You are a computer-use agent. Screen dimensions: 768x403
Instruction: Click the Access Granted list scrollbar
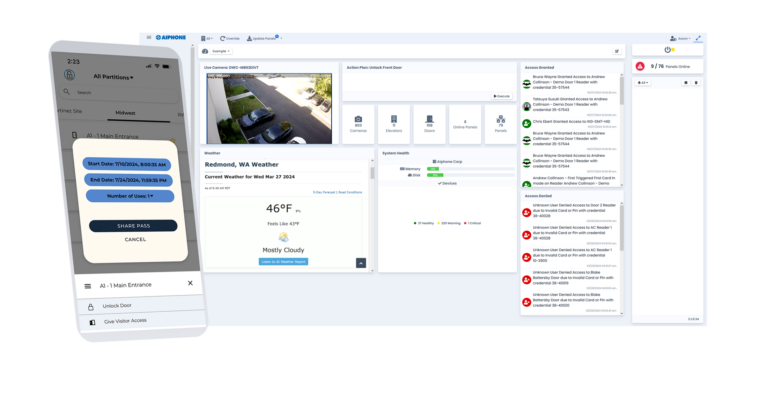click(622, 90)
